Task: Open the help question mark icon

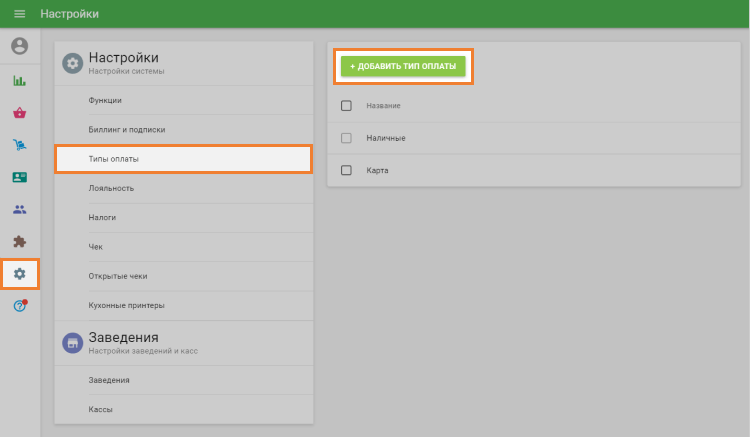Action: tap(20, 306)
